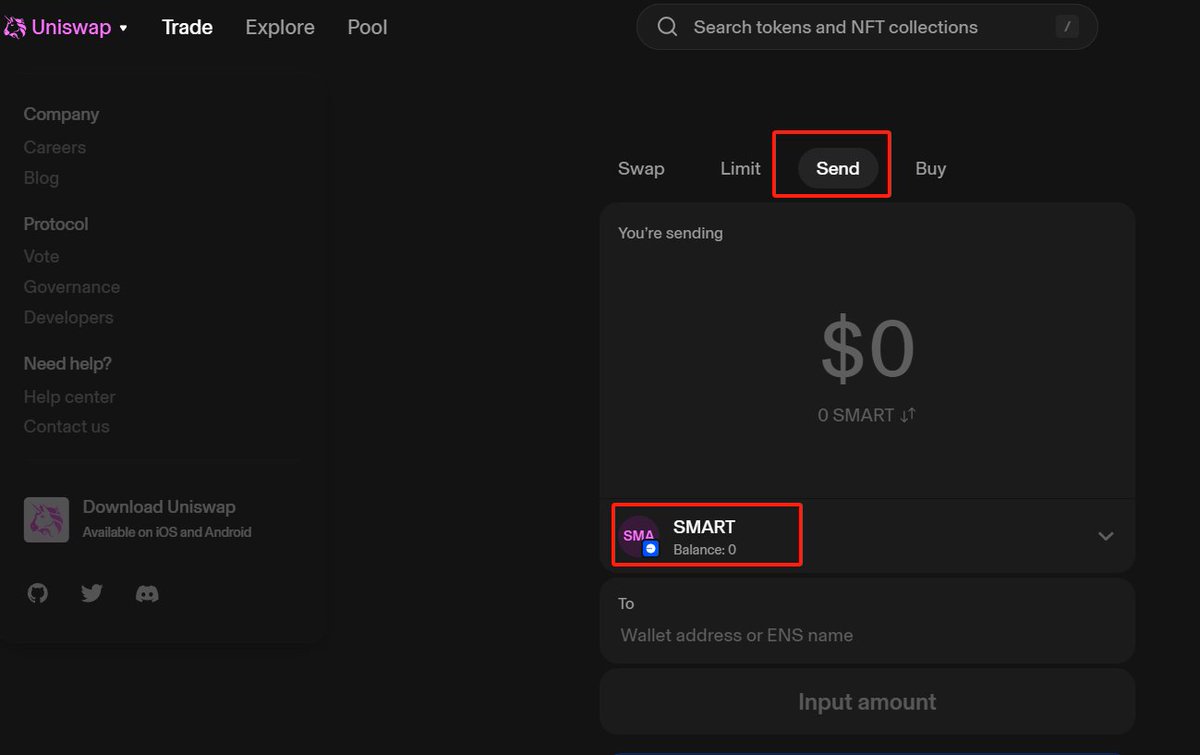Click the Download Uniswap text link
The width and height of the screenshot is (1200, 755).
[x=159, y=507]
